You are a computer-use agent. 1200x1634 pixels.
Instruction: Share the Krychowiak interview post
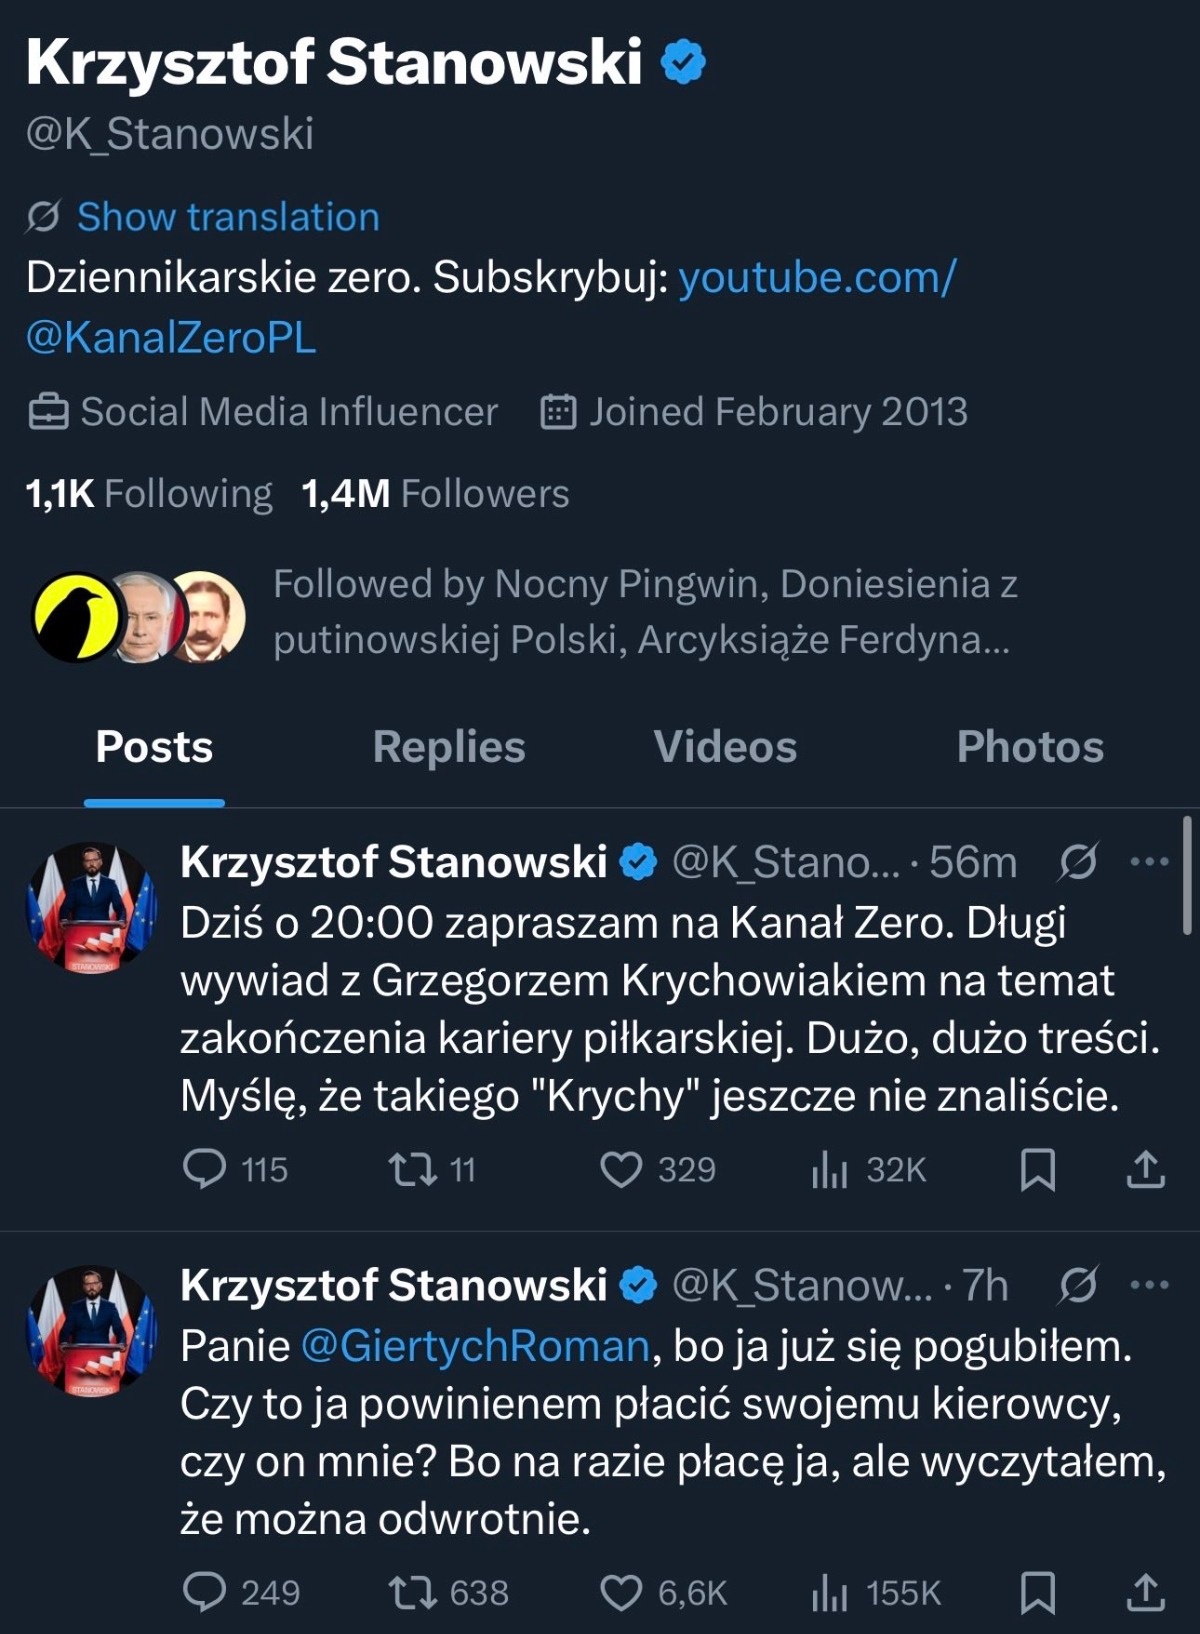pos(1145,1169)
